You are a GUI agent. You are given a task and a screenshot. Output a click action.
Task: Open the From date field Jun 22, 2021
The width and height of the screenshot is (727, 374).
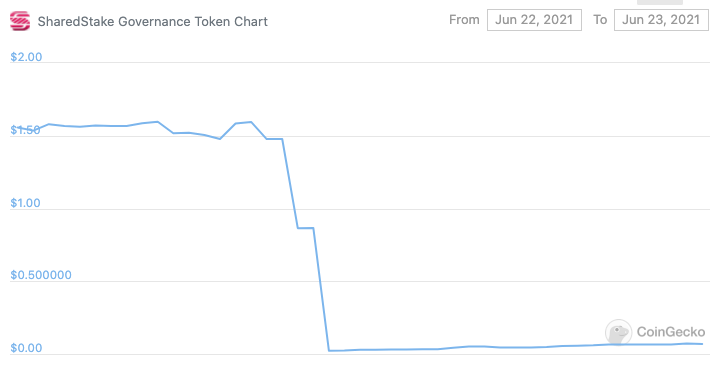(x=534, y=20)
